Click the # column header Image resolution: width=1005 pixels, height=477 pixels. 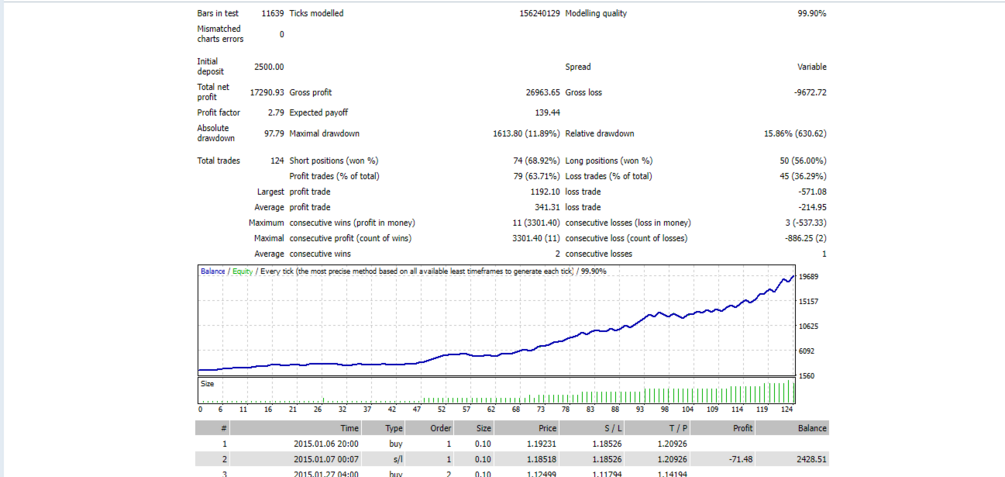[x=213, y=428]
